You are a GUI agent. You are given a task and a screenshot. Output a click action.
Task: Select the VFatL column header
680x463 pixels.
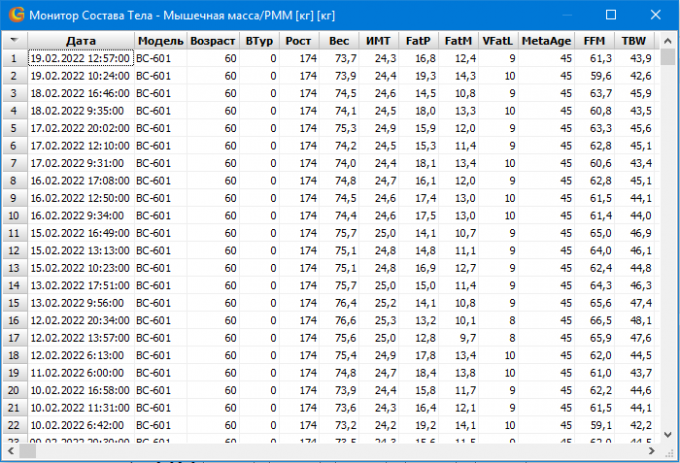pyautogui.click(x=497, y=40)
